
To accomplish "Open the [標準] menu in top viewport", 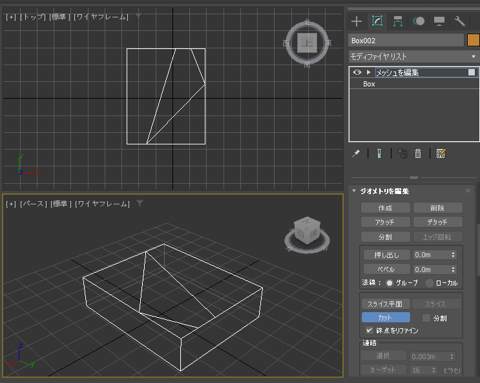I will 59,17.
